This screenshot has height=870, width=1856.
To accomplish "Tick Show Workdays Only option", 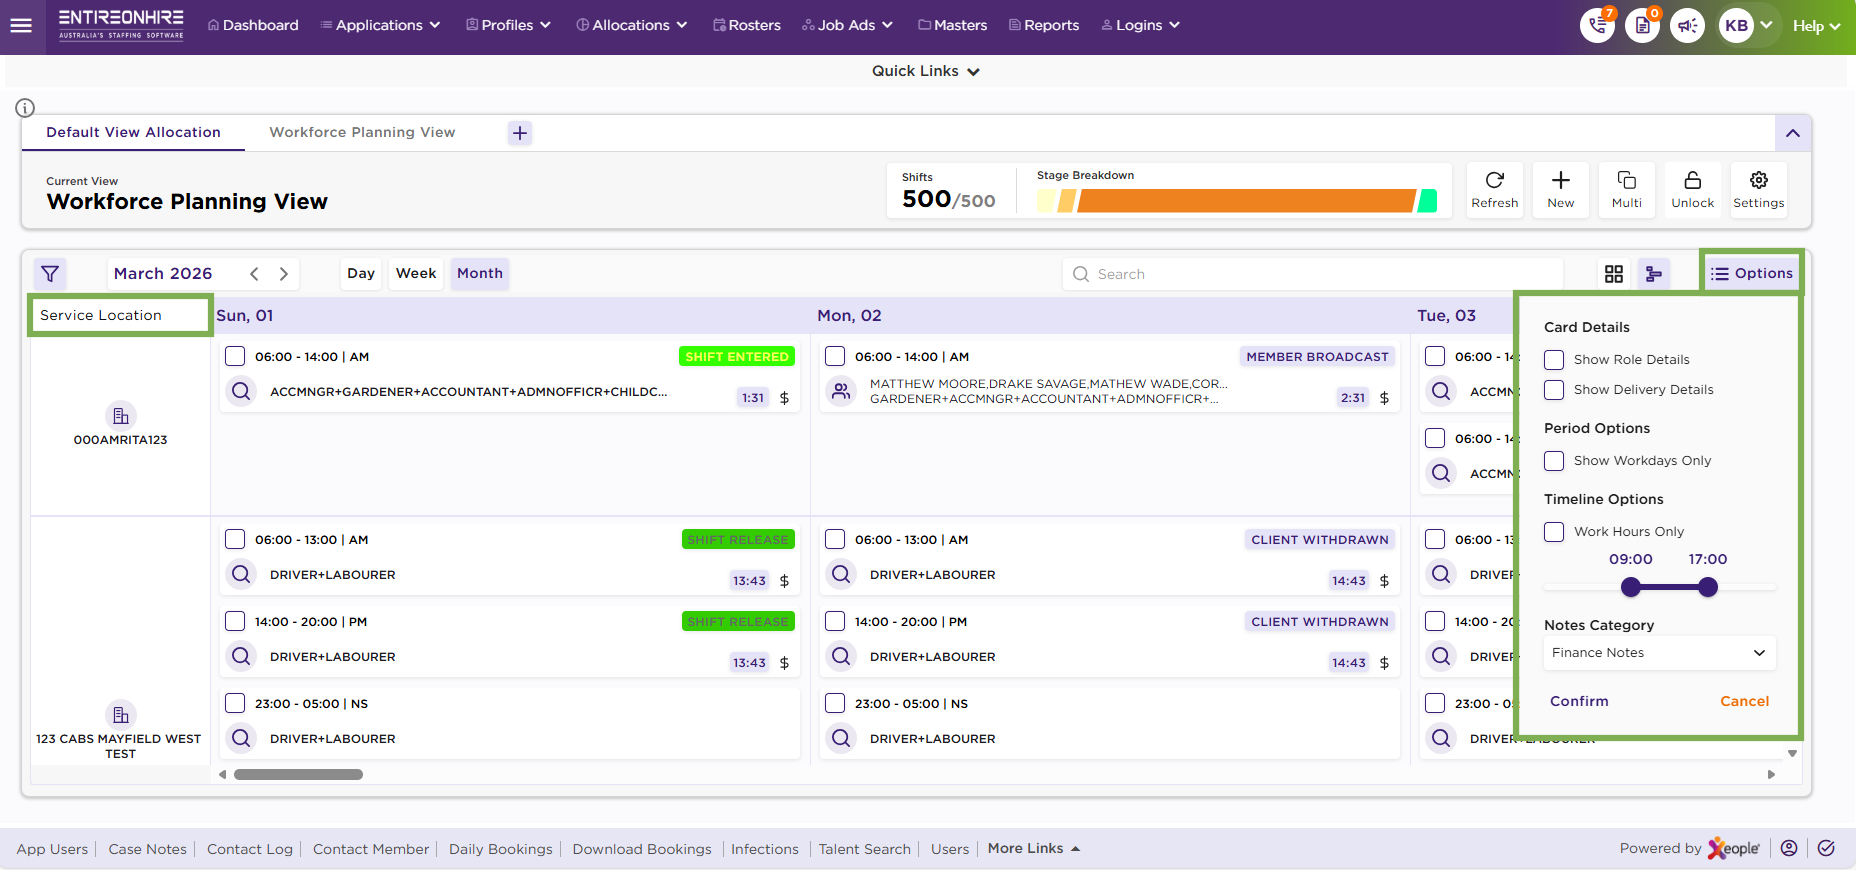I will (x=1554, y=461).
